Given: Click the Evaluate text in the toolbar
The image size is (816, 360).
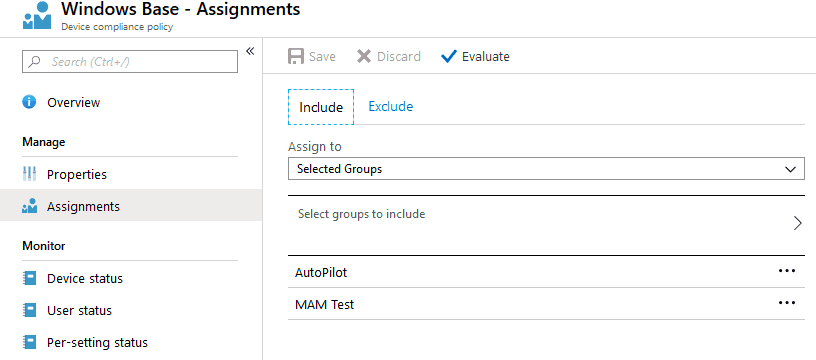Looking at the screenshot, I should click(486, 56).
